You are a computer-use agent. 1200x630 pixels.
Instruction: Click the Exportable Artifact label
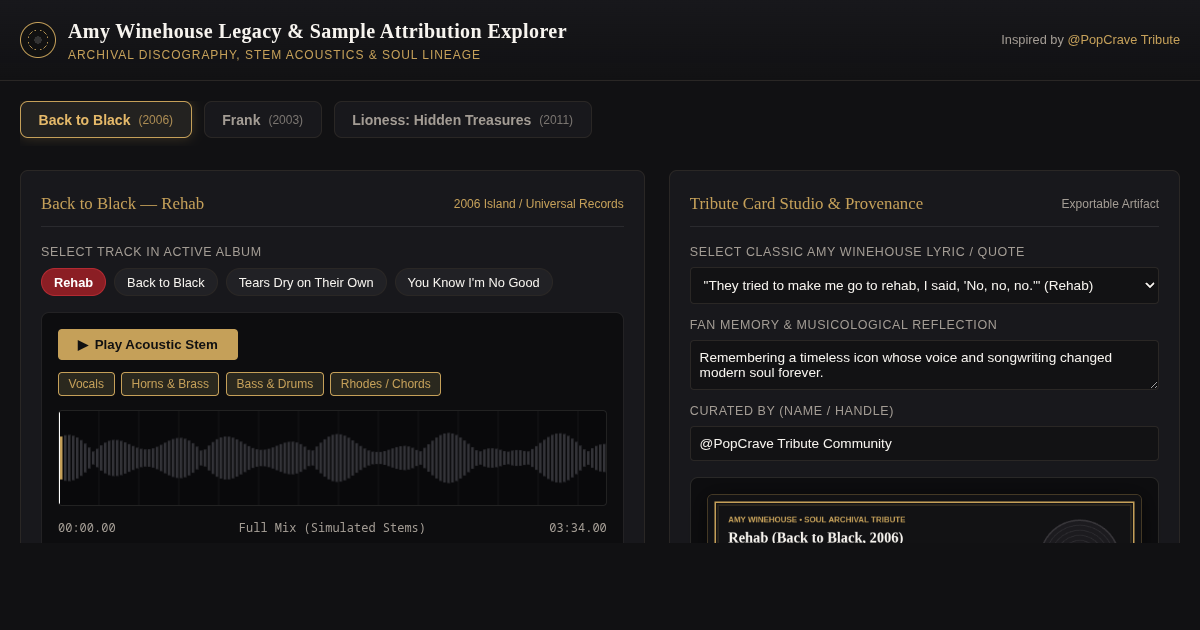tap(1110, 204)
